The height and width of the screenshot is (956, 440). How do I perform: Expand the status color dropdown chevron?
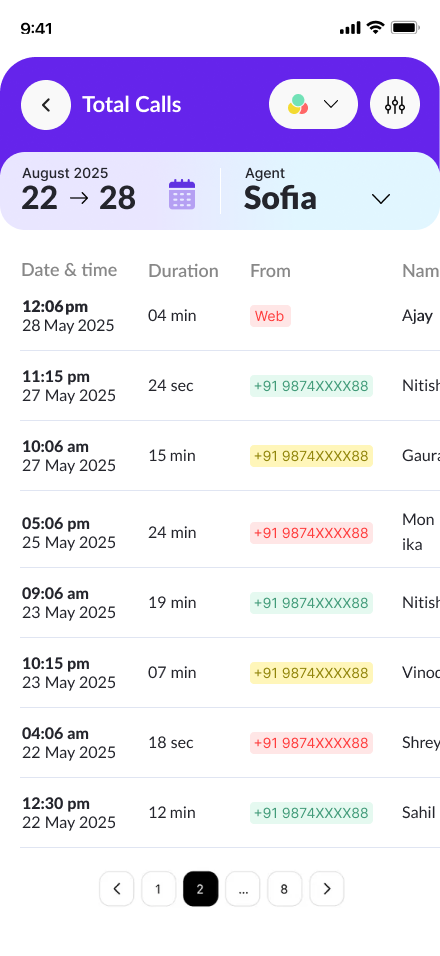(331, 104)
